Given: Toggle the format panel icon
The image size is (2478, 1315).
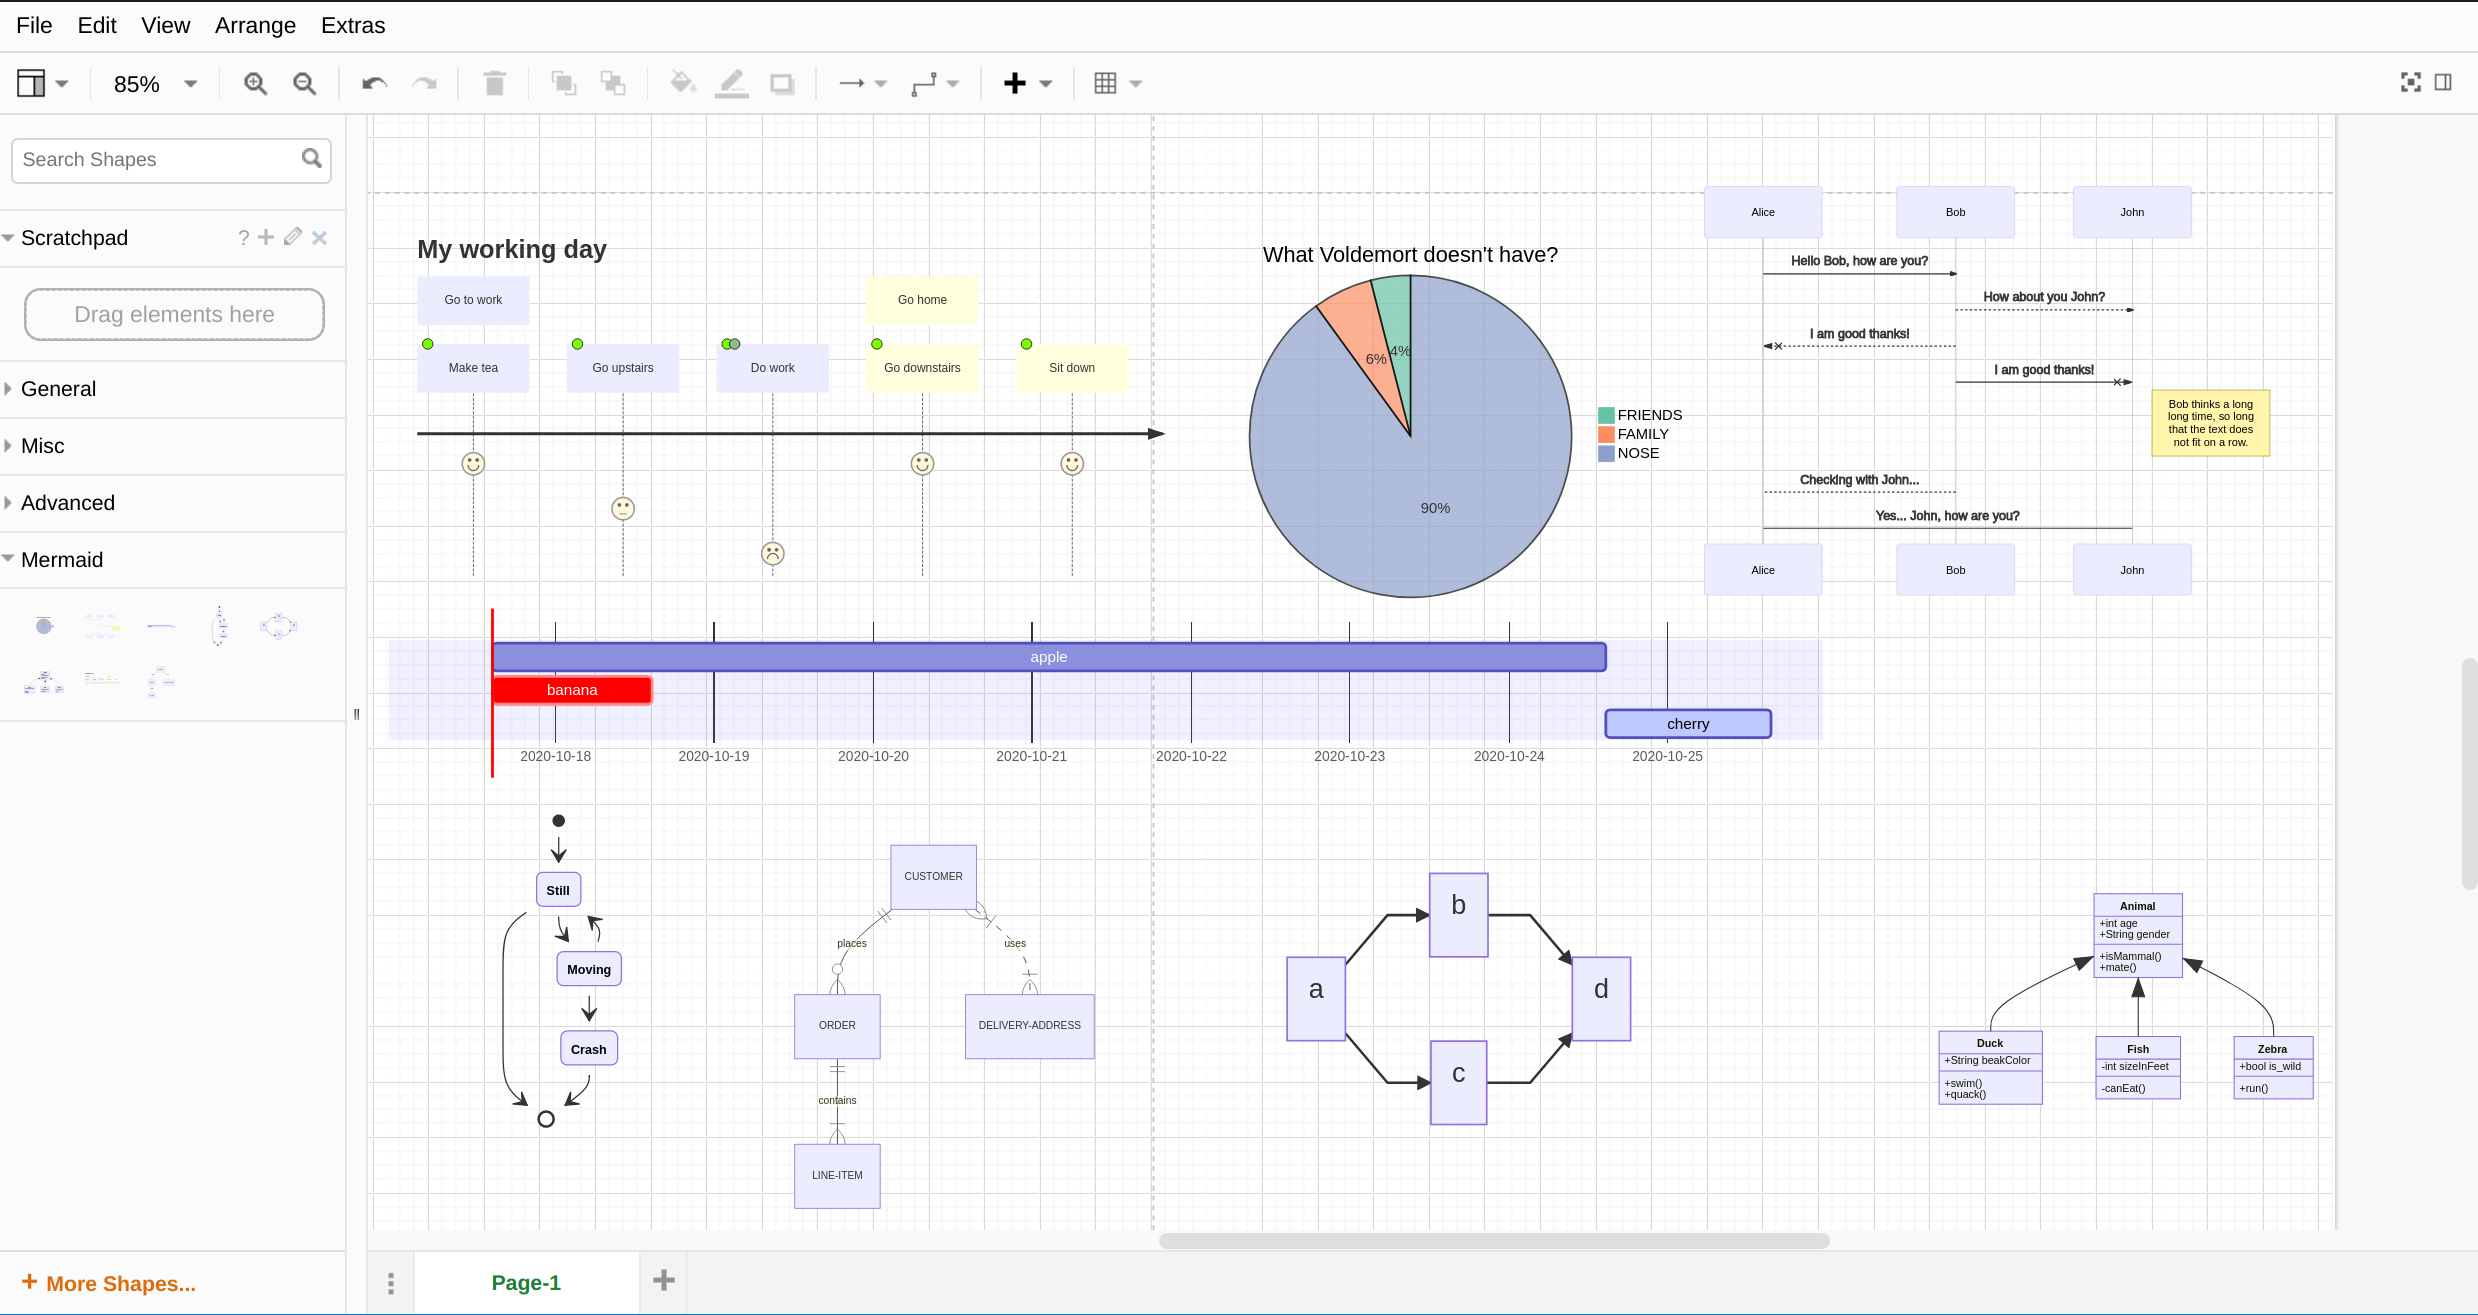Looking at the screenshot, I should click(x=2443, y=83).
